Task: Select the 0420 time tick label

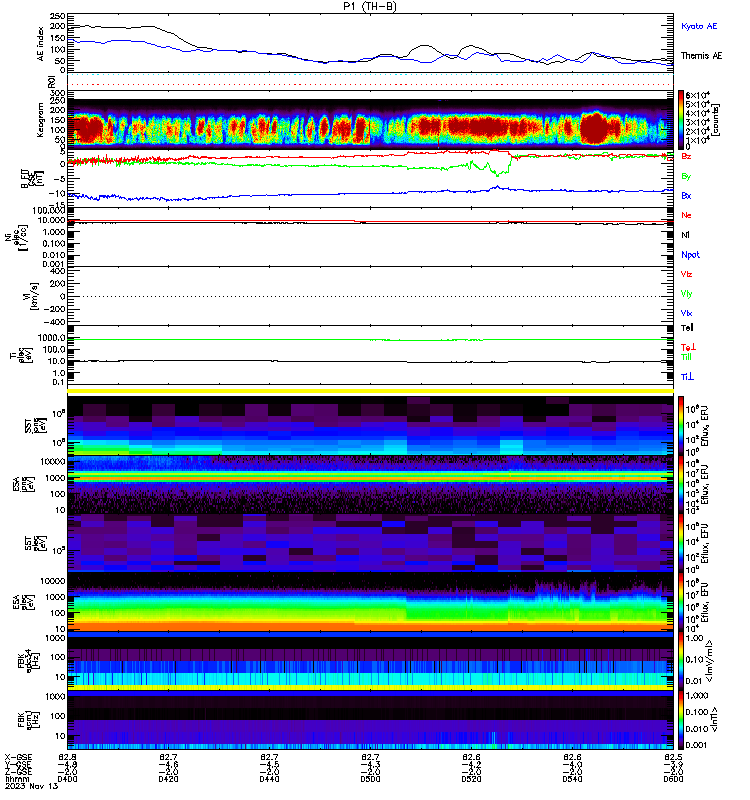Action: point(168,779)
